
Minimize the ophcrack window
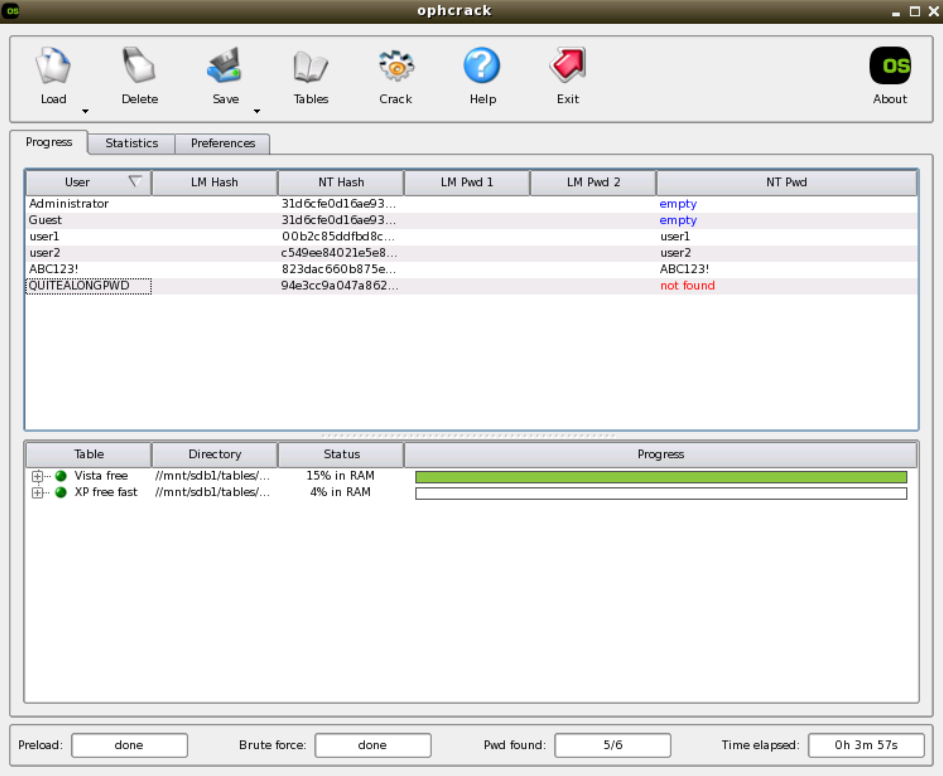pos(896,13)
